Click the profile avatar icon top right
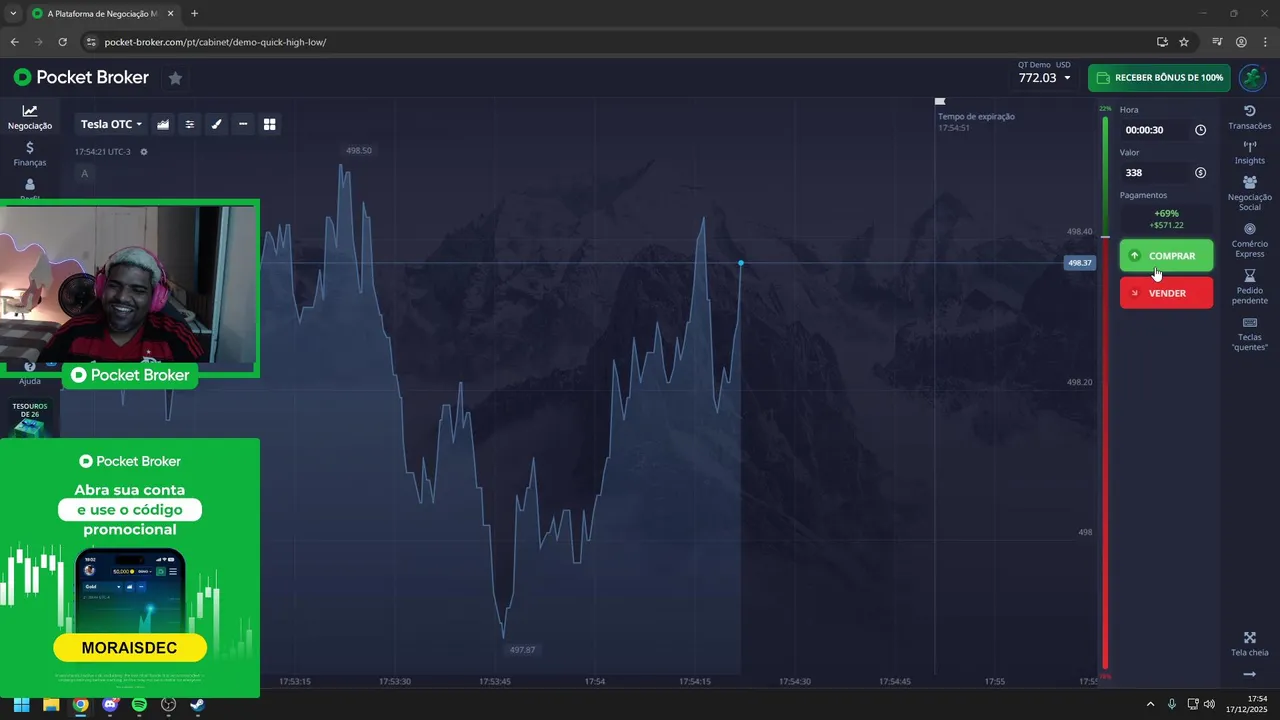The image size is (1280, 720). [1252, 78]
